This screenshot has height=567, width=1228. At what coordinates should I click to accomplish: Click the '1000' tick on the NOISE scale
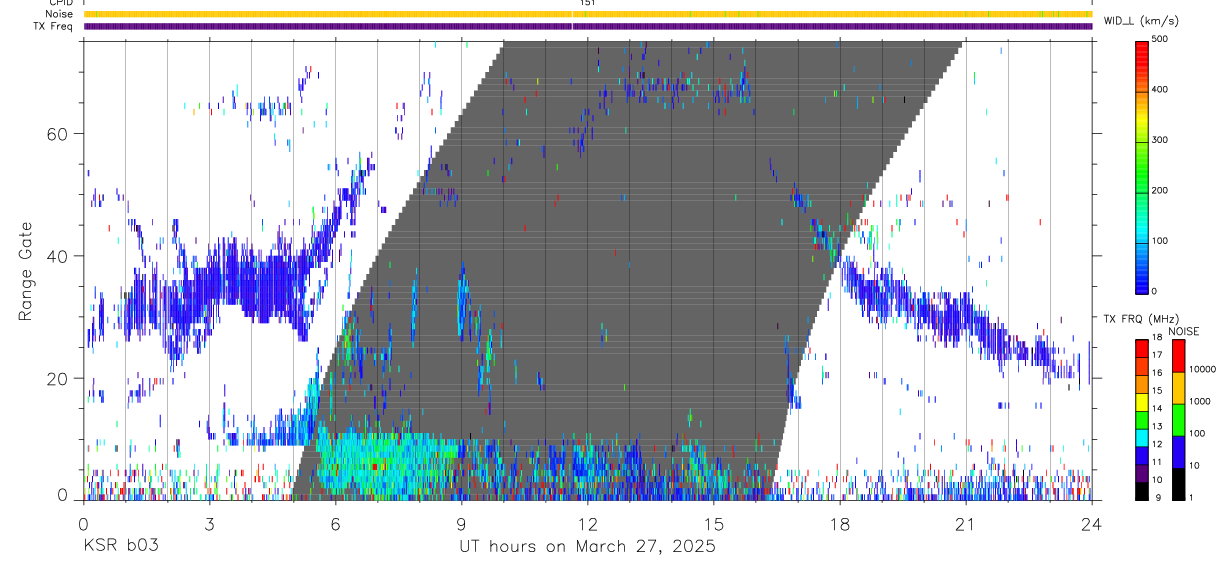coord(1200,401)
